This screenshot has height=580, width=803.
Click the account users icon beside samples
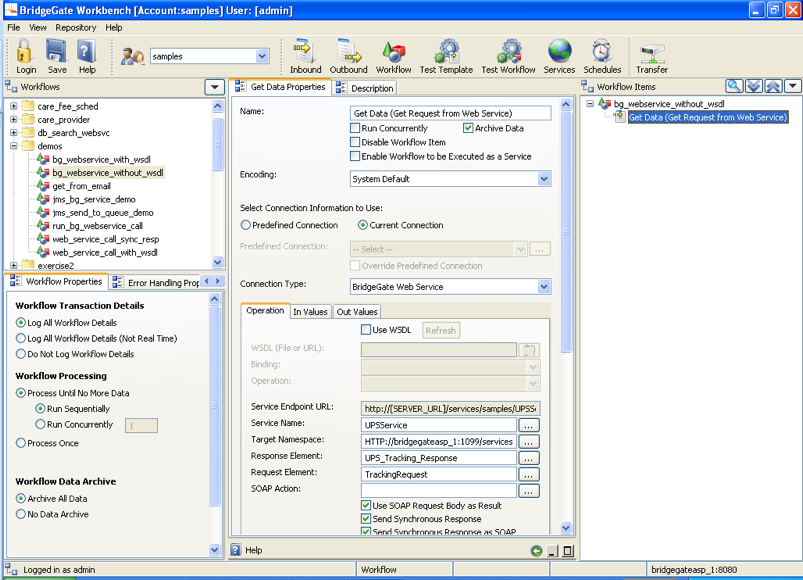pos(133,56)
